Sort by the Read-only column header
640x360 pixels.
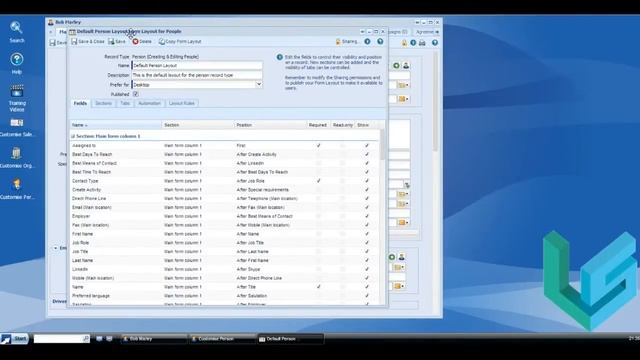pos(342,125)
